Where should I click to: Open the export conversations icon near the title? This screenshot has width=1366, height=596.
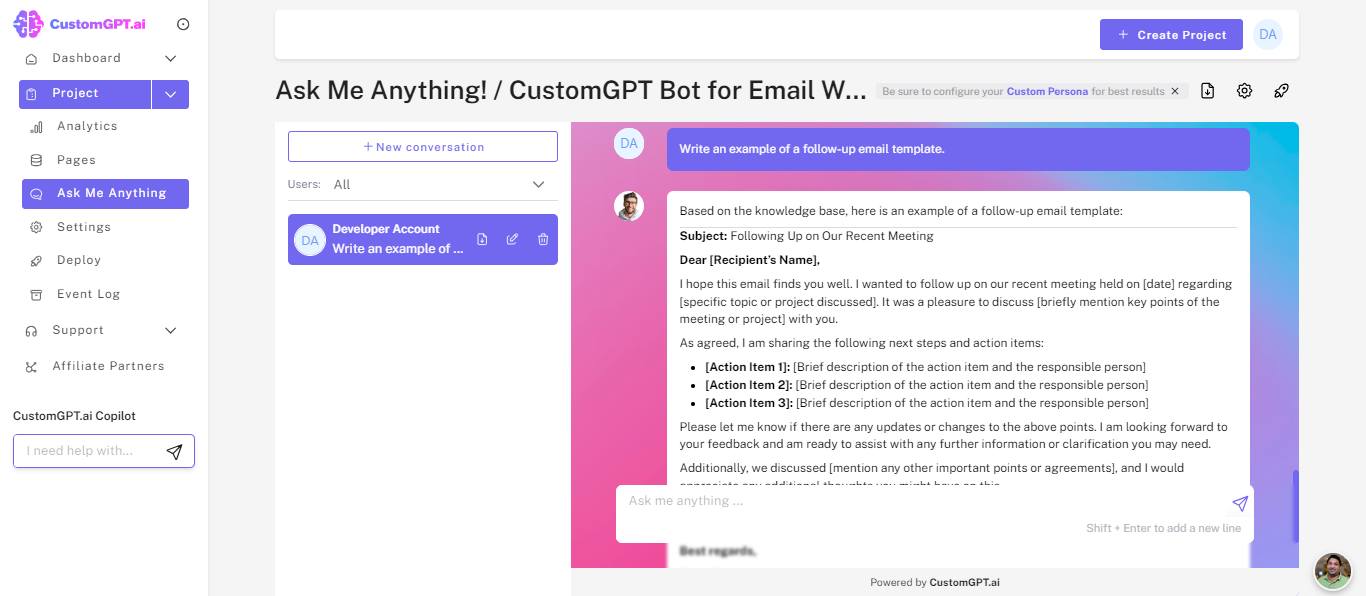coord(1207,90)
